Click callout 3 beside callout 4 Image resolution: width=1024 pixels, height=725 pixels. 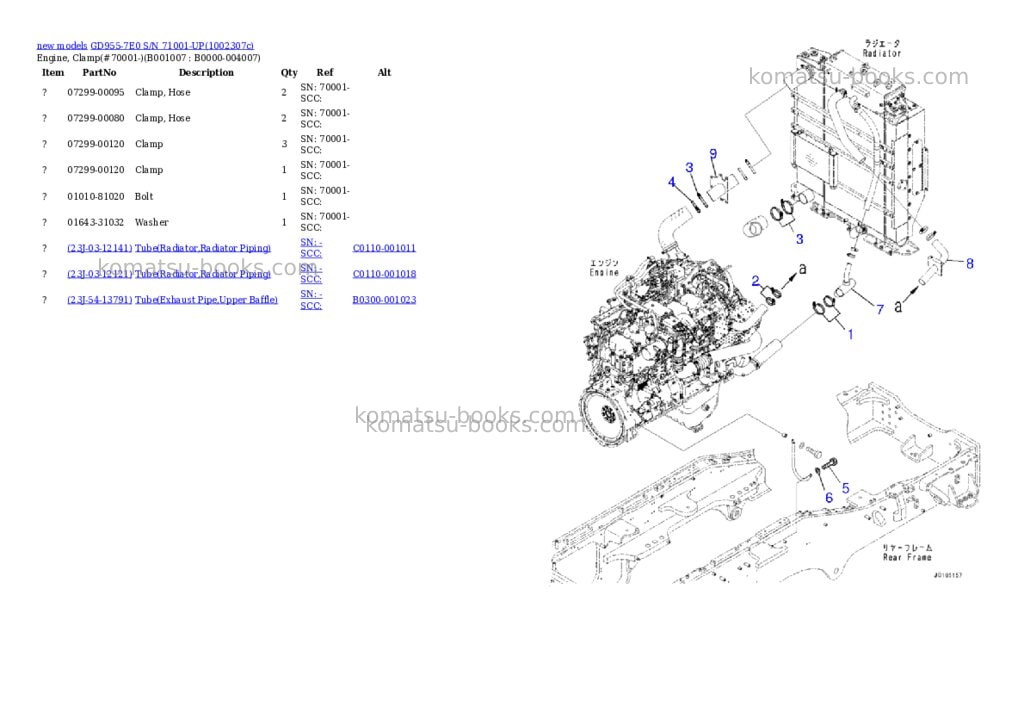click(x=689, y=167)
